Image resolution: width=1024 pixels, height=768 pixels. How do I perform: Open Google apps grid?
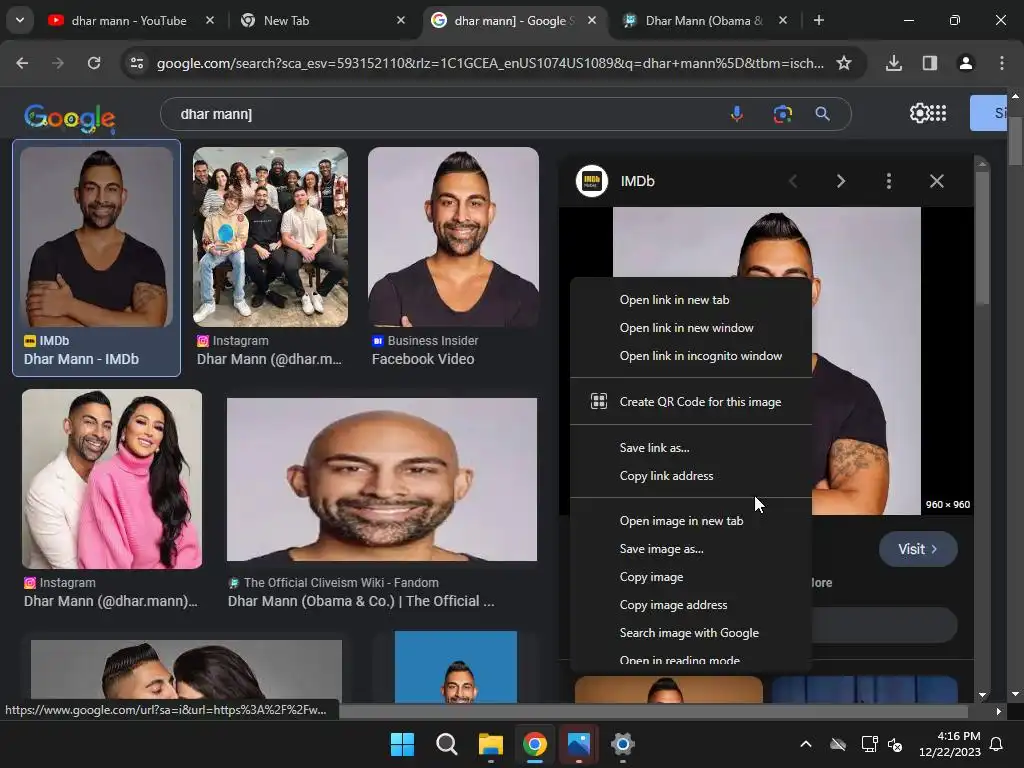pos(938,113)
